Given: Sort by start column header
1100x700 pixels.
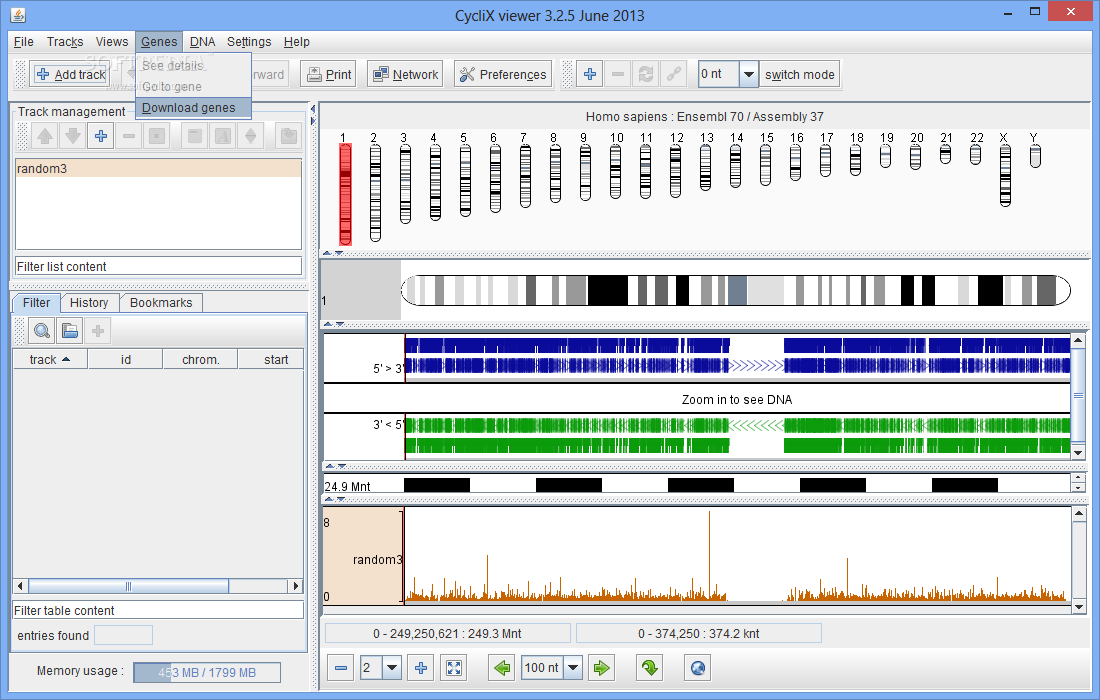Looking at the screenshot, I should click(x=271, y=359).
